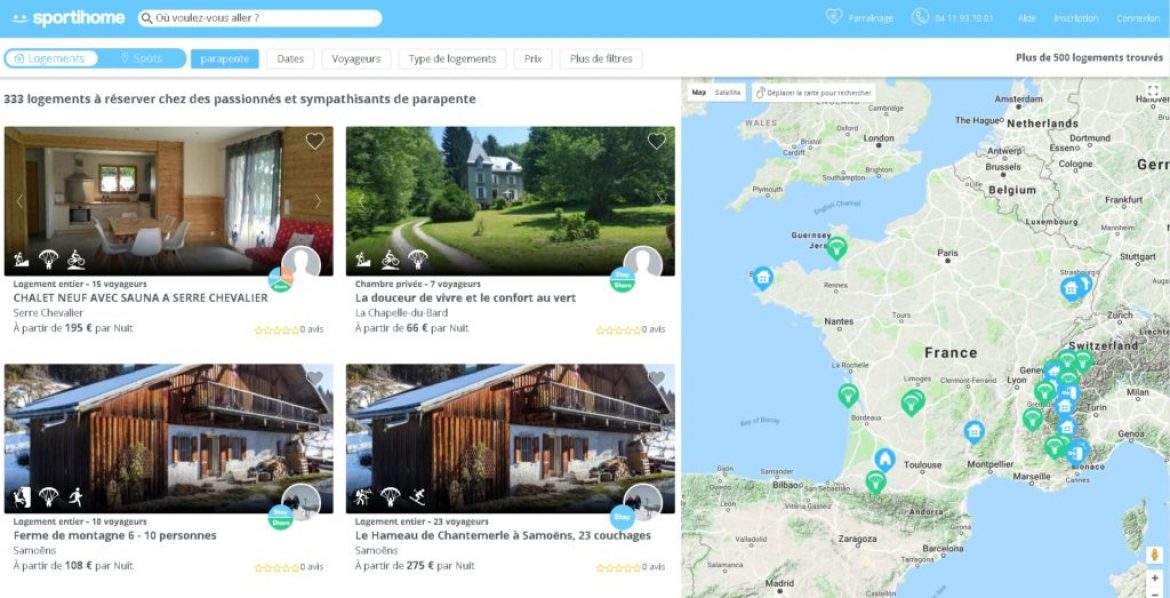Open La douceur de vivre et le confort au vert

466,298
